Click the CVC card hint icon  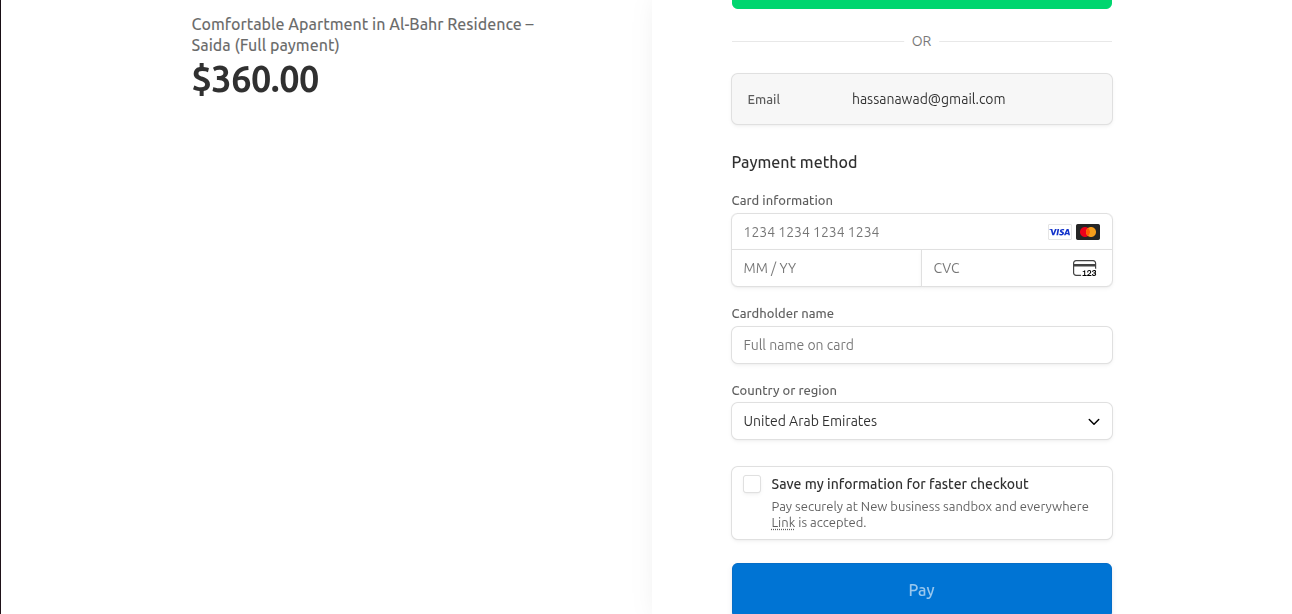tap(1084, 268)
